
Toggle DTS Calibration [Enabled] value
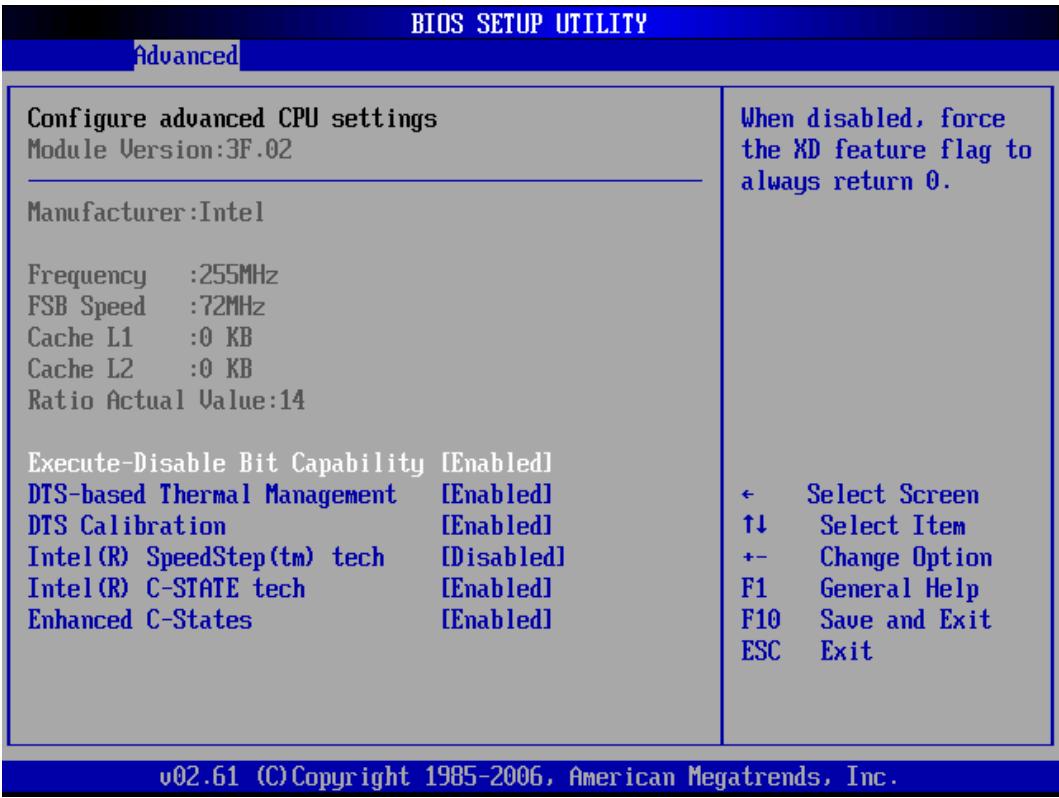click(496, 525)
